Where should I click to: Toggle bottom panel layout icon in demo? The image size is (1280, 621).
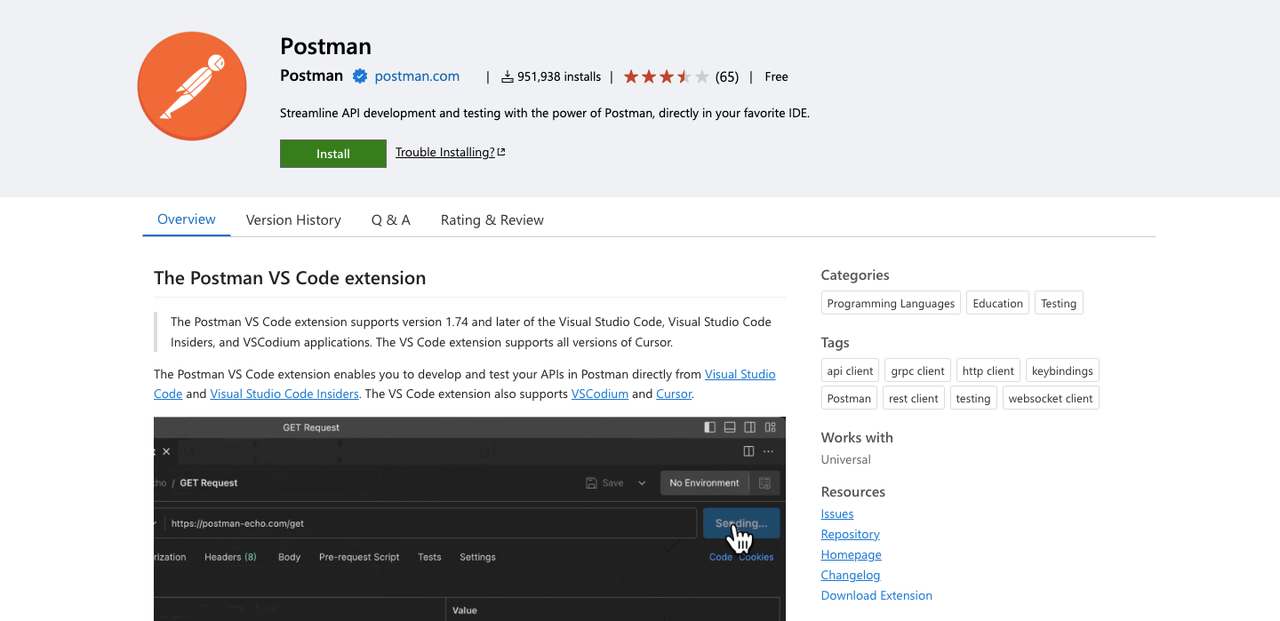point(730,427)
